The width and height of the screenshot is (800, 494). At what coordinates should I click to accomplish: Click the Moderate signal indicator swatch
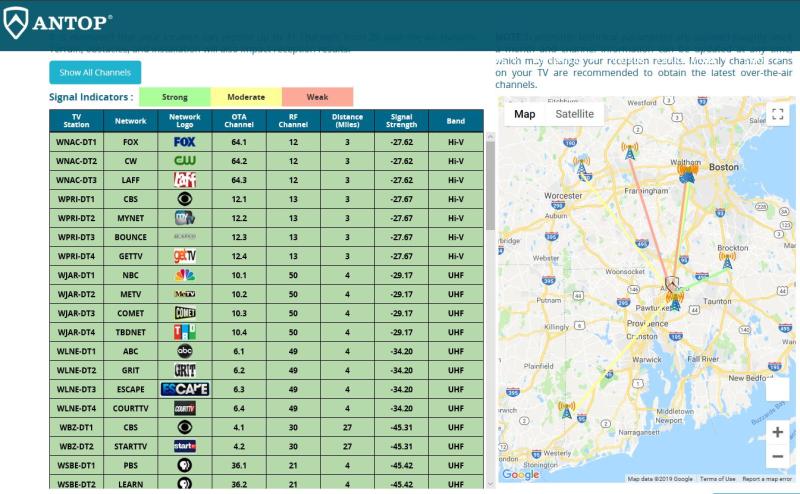click(x=246, y=97)
